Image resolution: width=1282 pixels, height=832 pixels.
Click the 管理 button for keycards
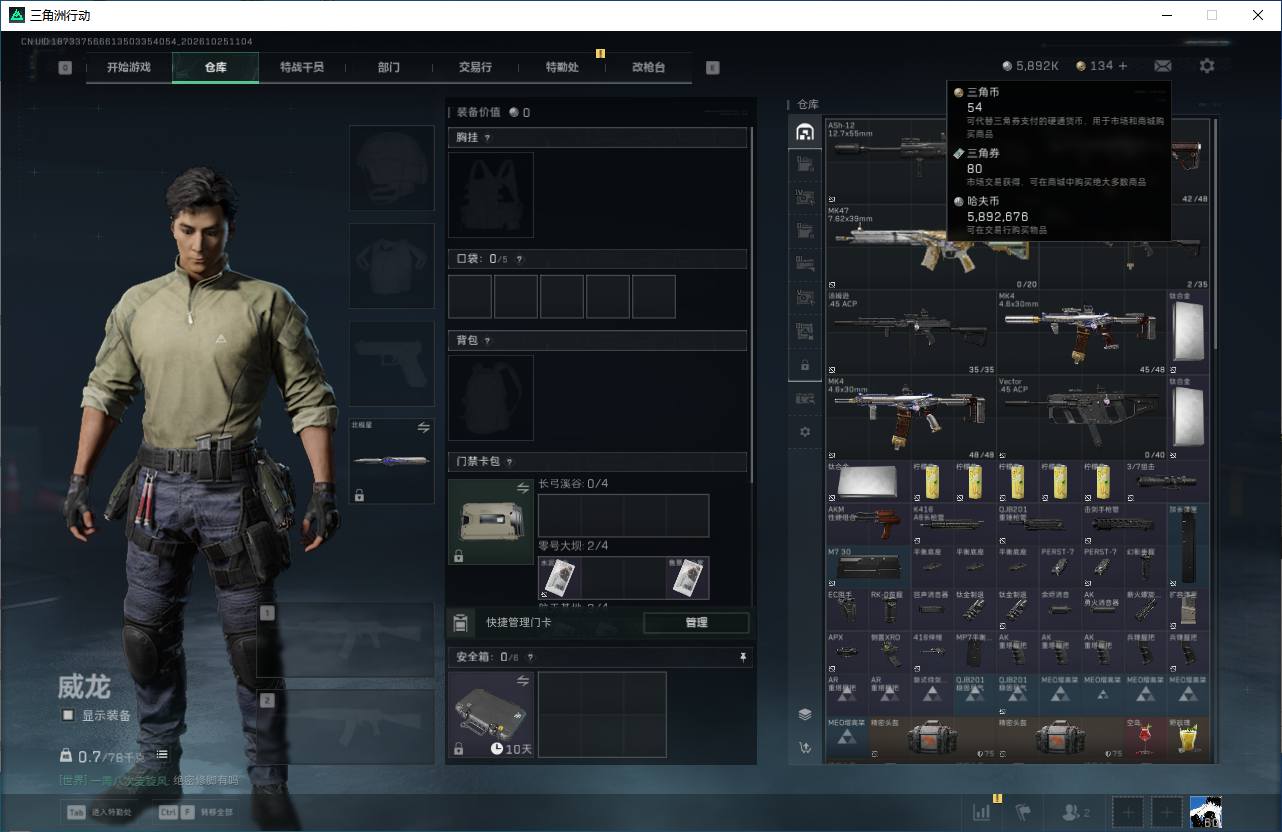(696, 623)
